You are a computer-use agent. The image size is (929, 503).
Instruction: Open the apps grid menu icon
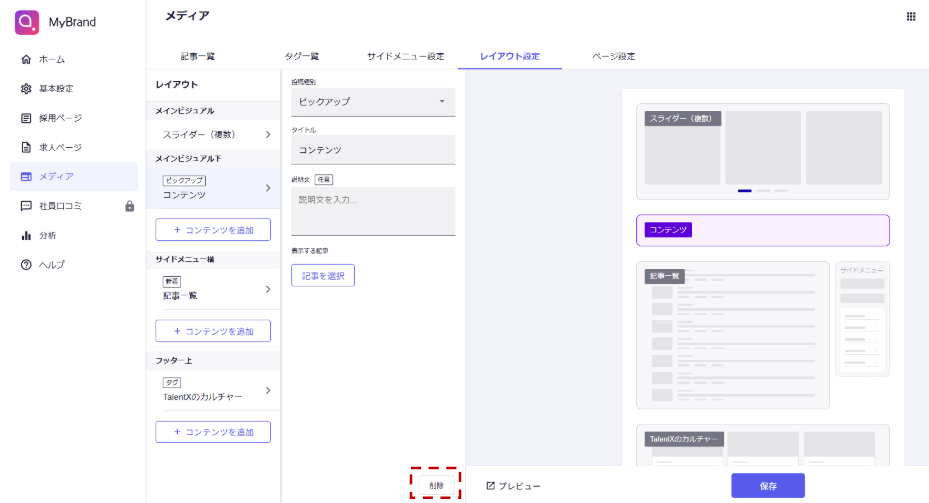911,17
